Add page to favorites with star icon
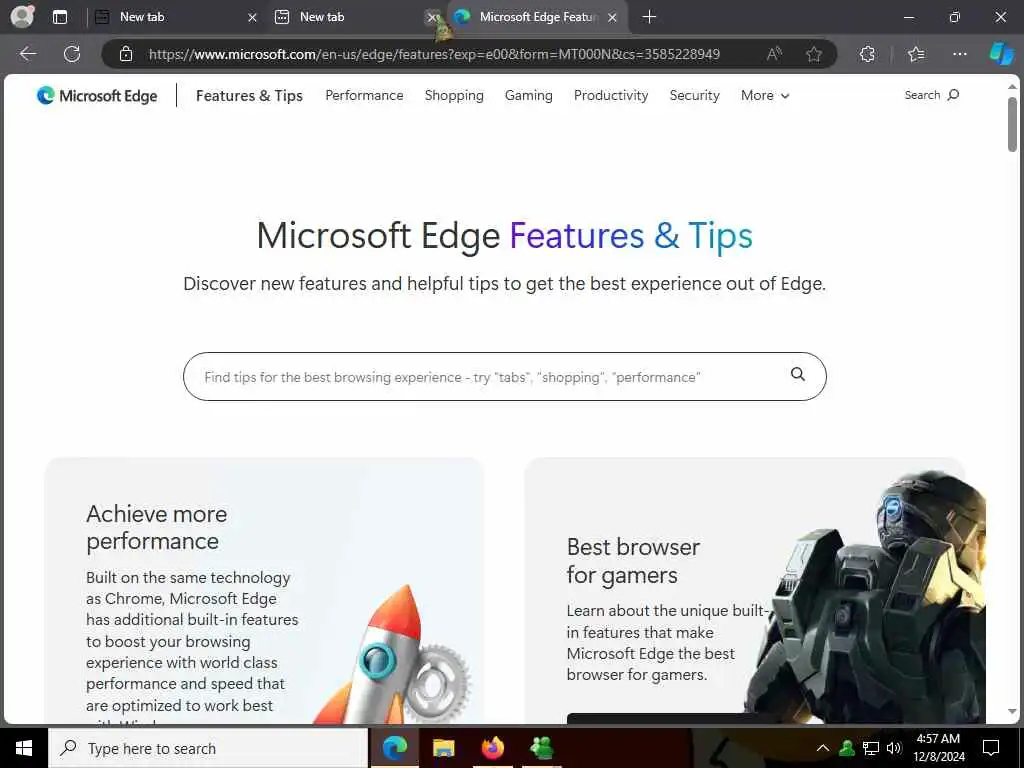1024x768 pixels. tap(814, 54)
